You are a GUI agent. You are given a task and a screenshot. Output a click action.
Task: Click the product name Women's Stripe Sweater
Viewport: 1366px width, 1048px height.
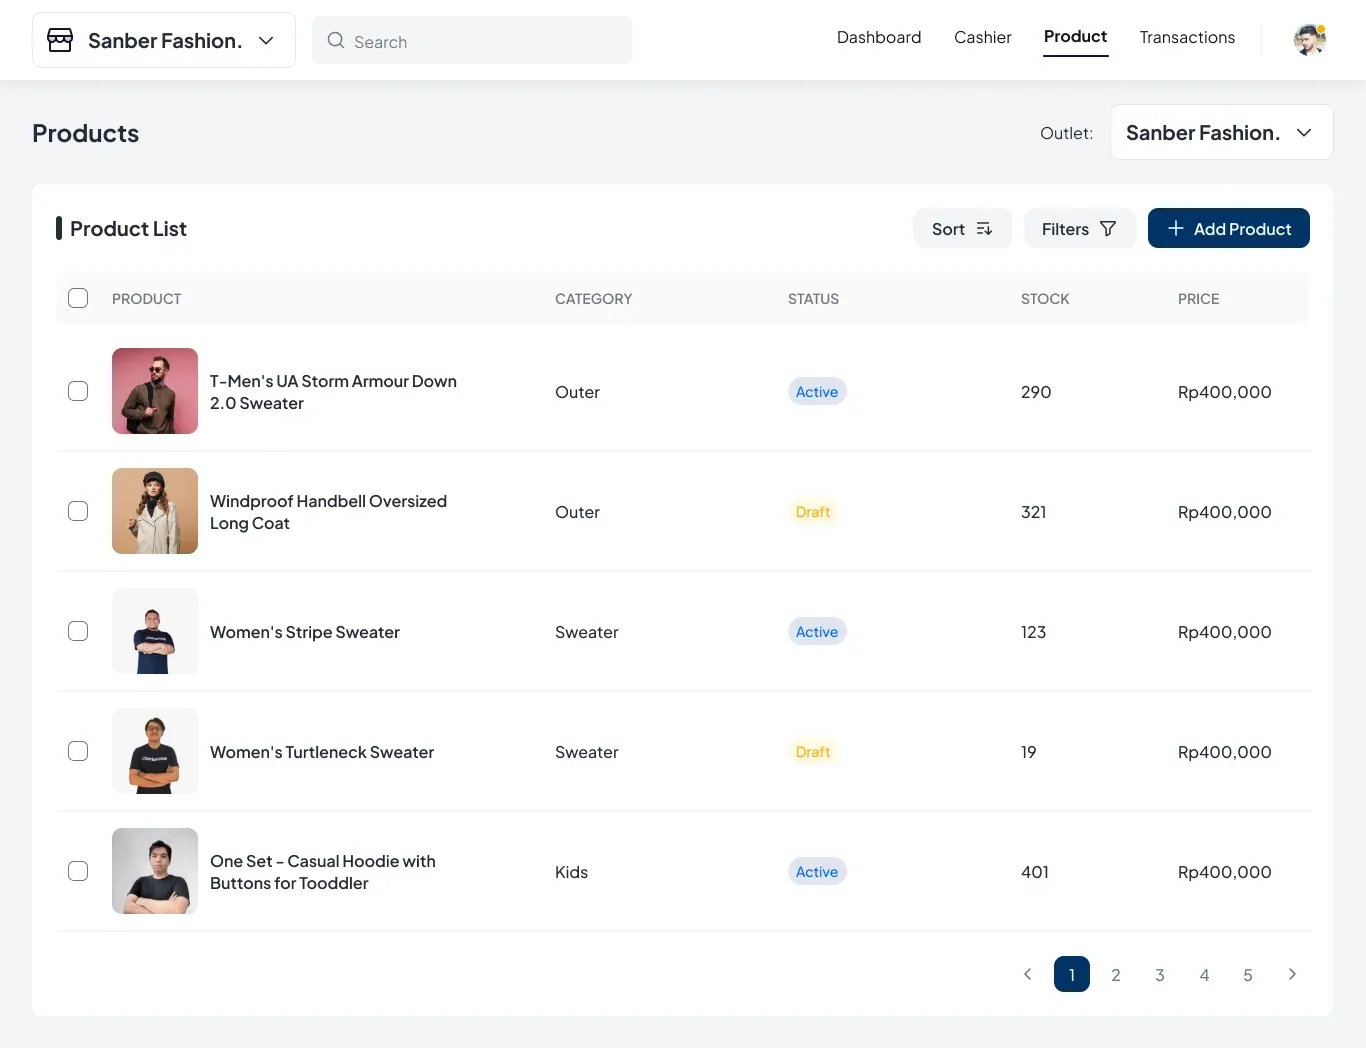(x=305, y=632)
